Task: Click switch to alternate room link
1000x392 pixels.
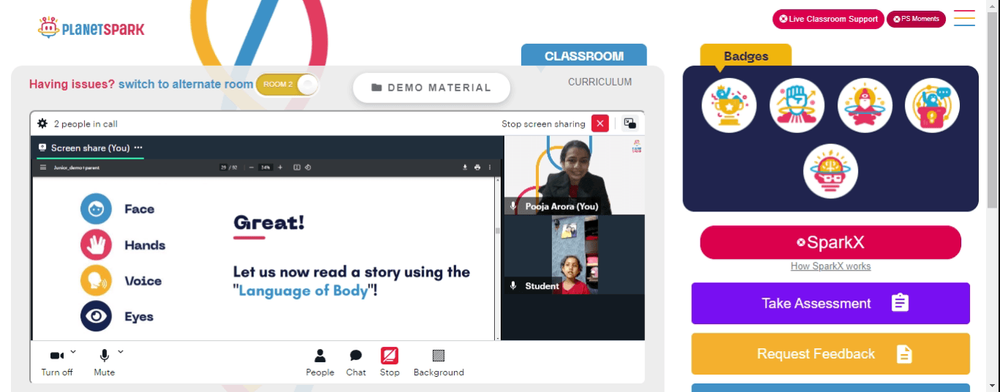Action: 186,84
